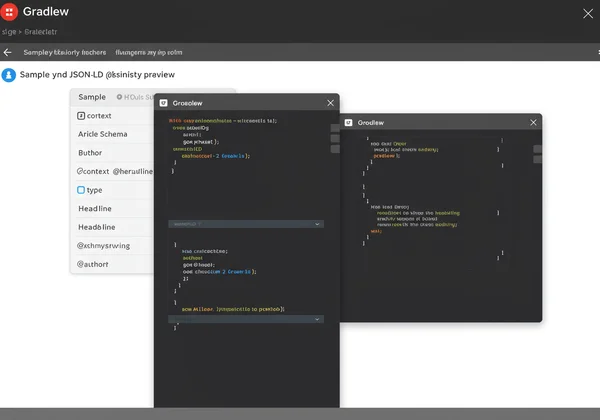Image resolution: width=600 pixels, height=420 pixels.
Task: Click the icon beside the context row
Action: (81, 116)
